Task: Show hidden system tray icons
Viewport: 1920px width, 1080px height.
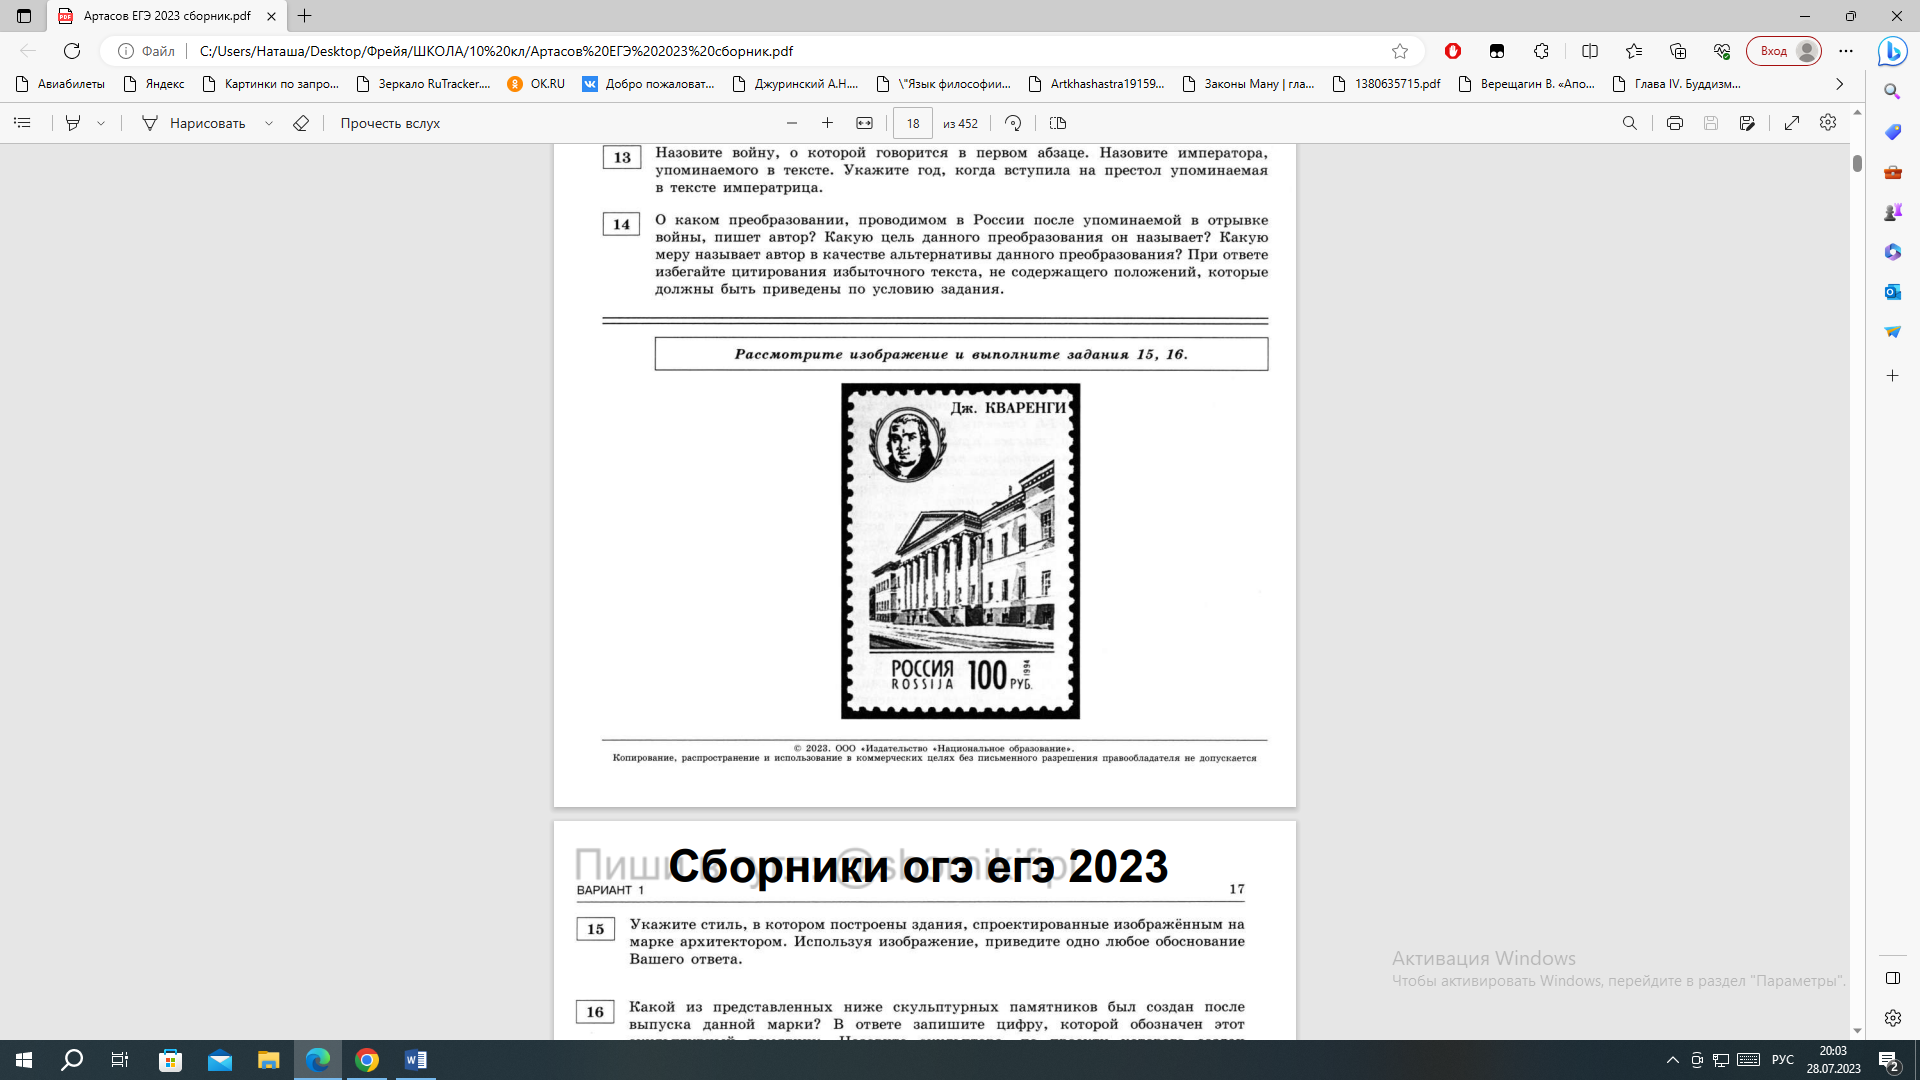Action: coord(1672,1060)
